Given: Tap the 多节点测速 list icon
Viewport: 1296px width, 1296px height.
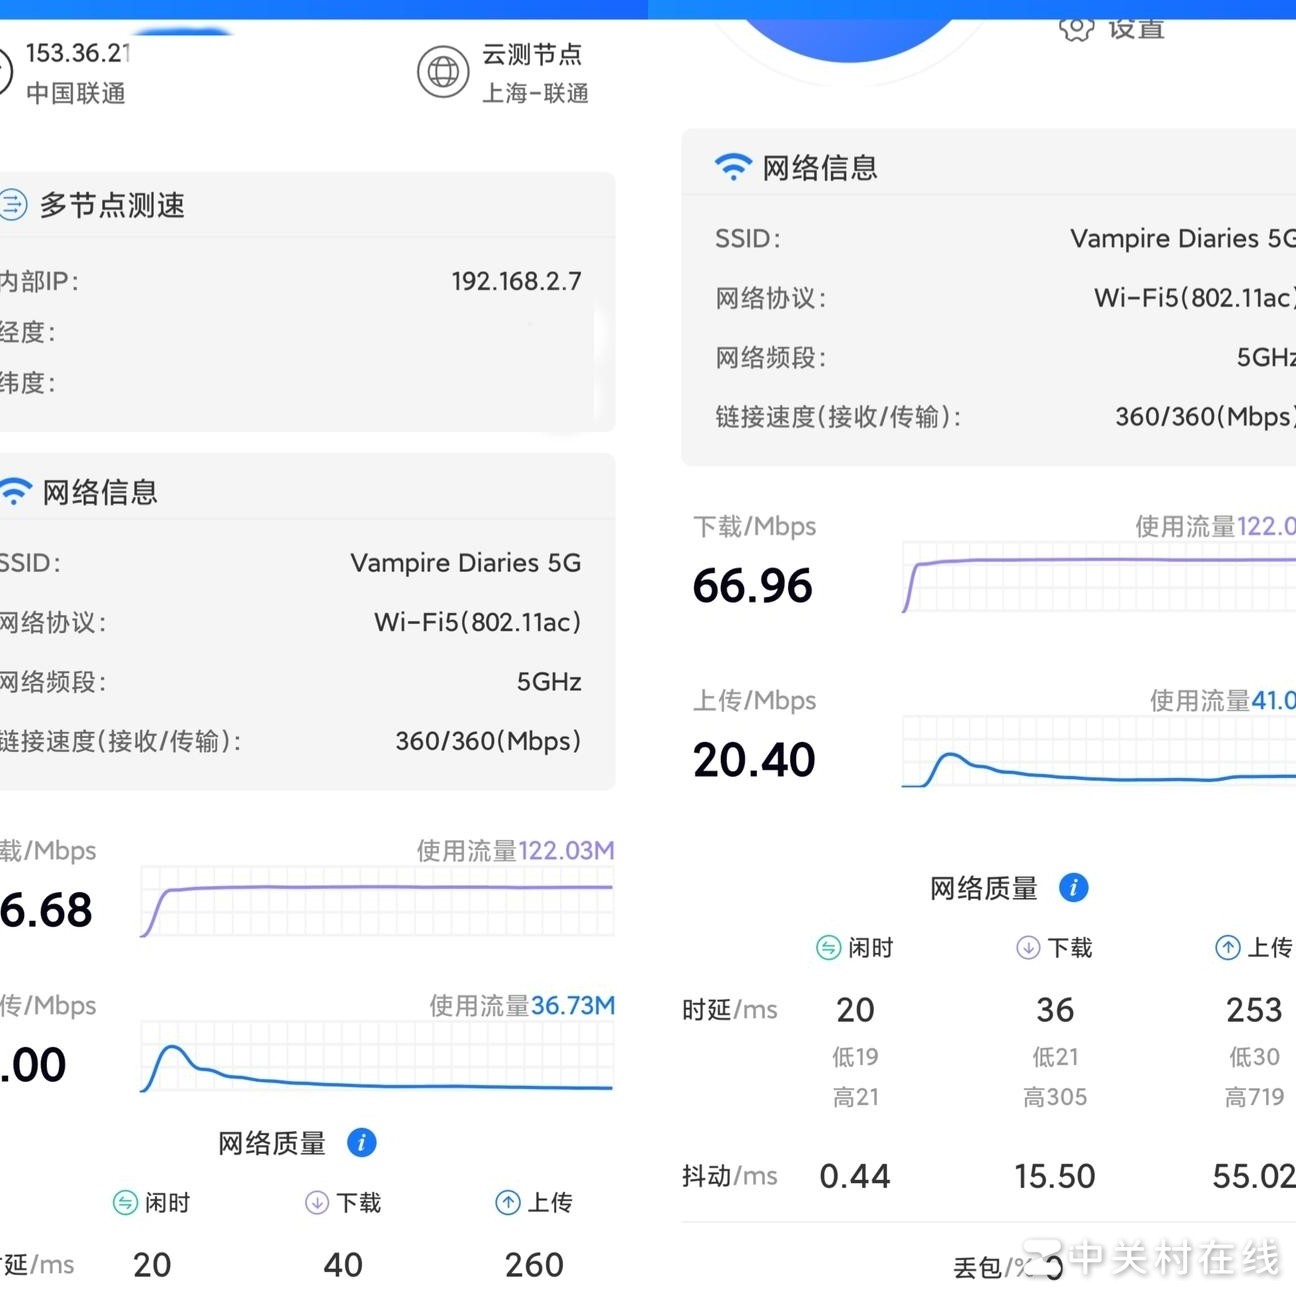Looking at the screenshot, I should point(12,205).
